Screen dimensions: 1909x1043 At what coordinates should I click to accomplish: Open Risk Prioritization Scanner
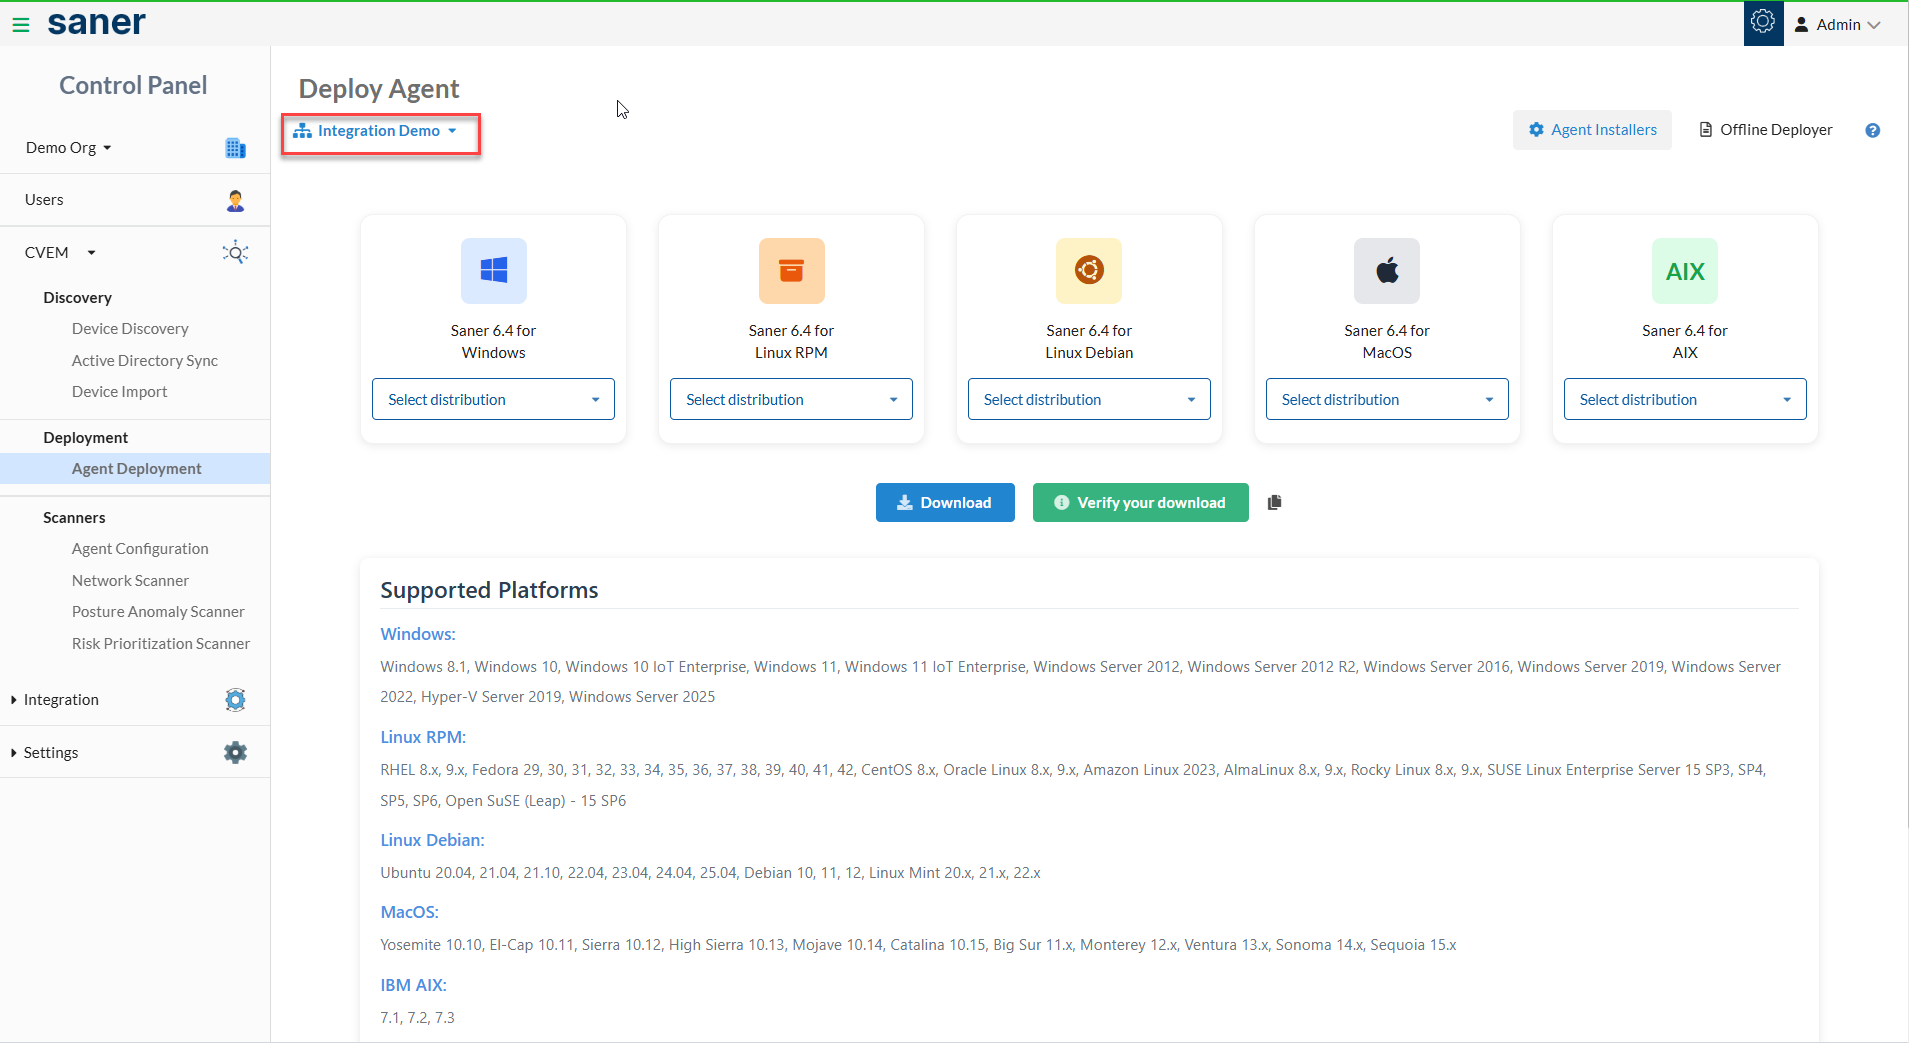pos(160,644)
